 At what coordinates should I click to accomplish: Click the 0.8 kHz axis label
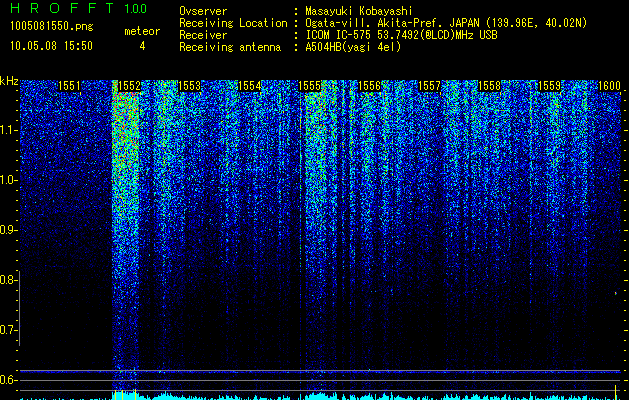click(8, 280)
